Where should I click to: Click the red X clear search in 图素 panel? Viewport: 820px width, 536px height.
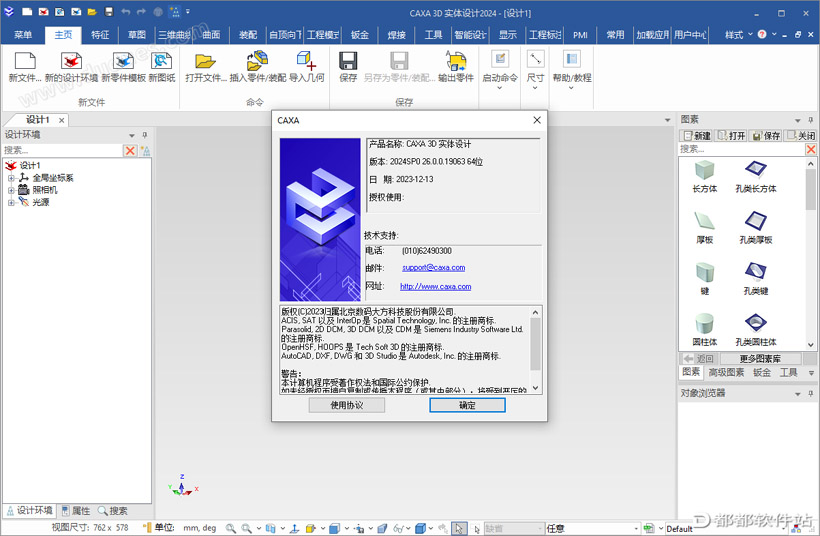click(x=811, y=150)
